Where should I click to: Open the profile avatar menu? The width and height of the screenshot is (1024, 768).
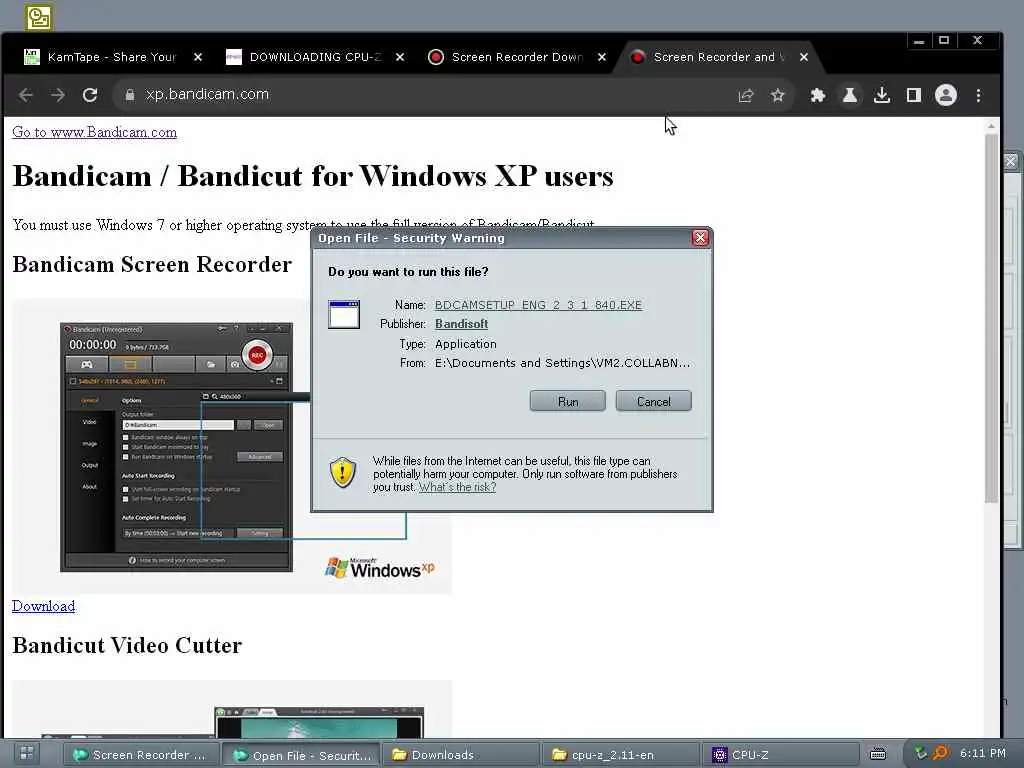pyautogui.click(x=946, y=95)
